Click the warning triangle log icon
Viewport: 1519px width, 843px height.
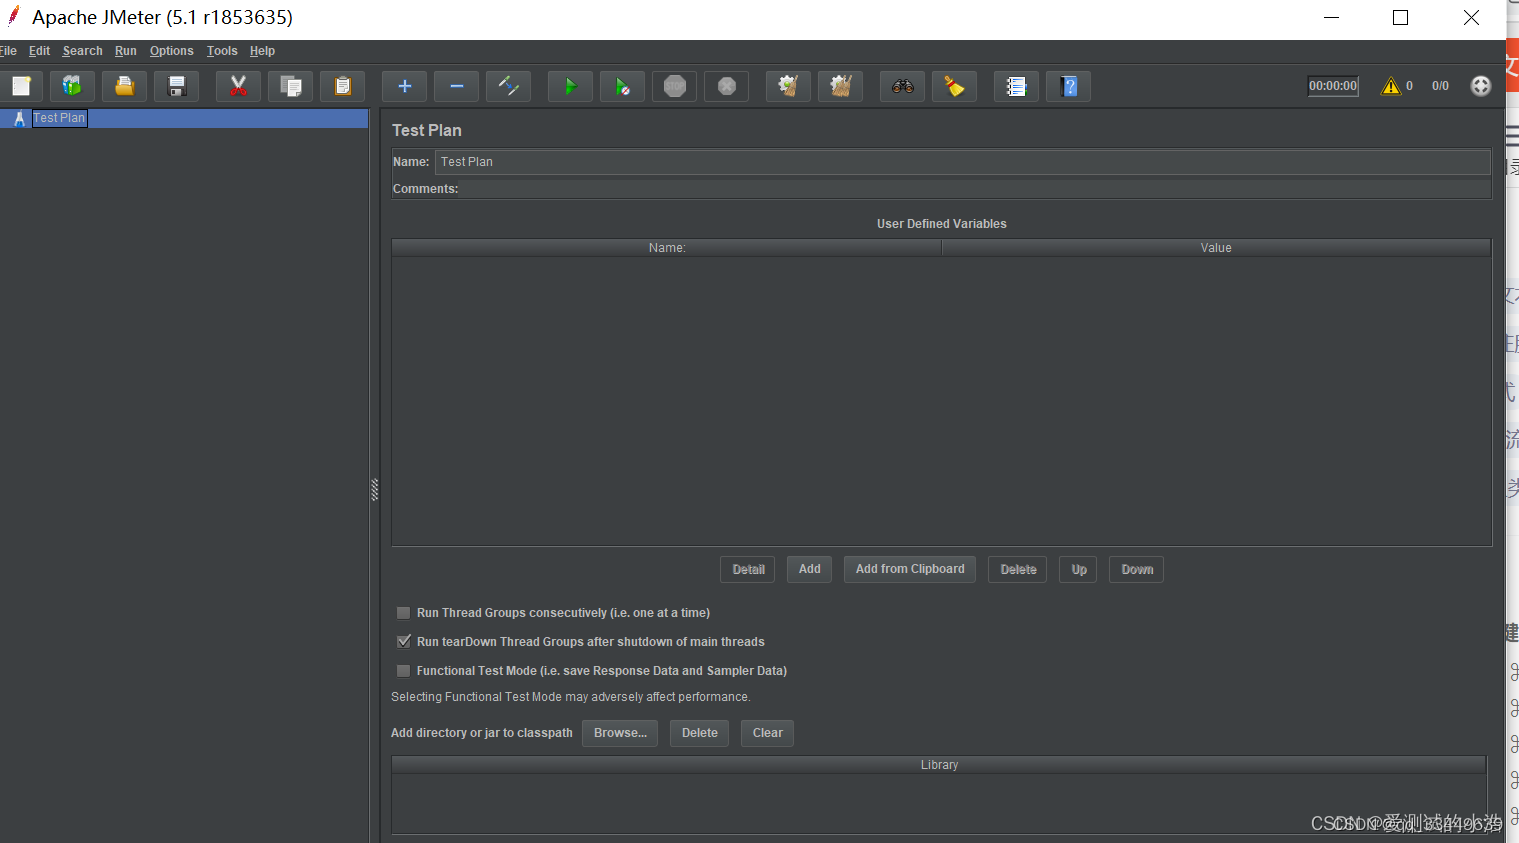coord(1390,86)
